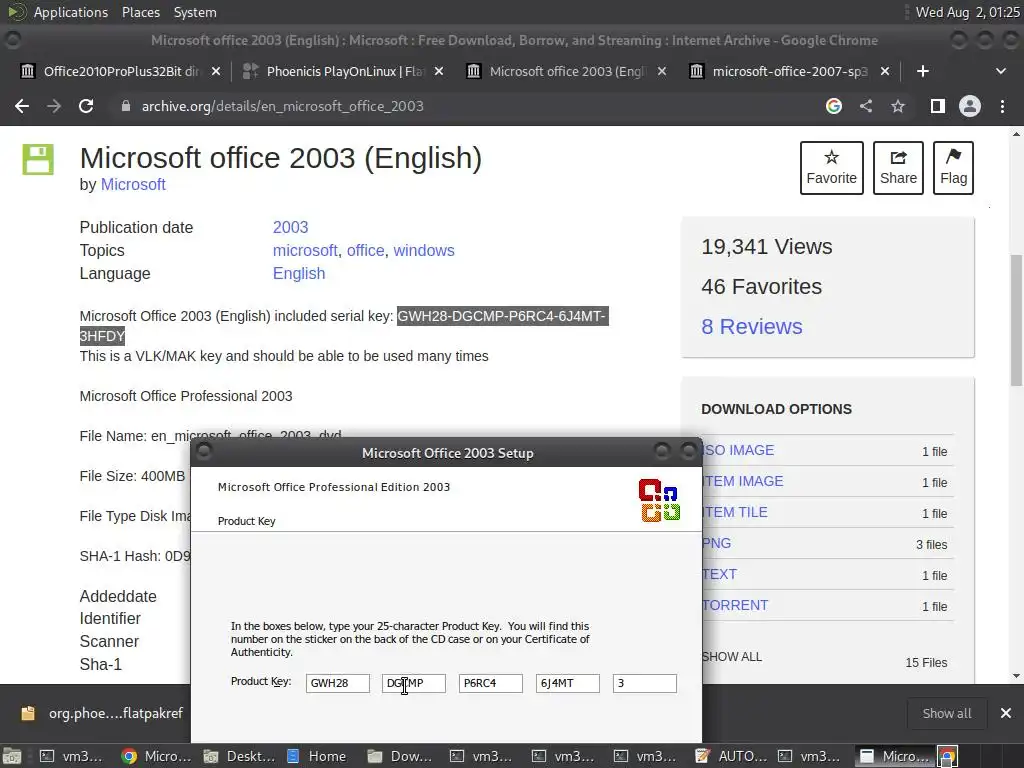Click SHOW ALL files link
1024x768 pixels.
(x=732, y=657)
